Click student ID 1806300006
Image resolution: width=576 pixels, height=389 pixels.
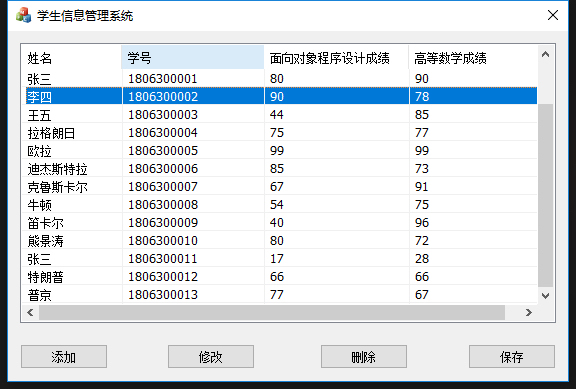(x=163, y=169)
